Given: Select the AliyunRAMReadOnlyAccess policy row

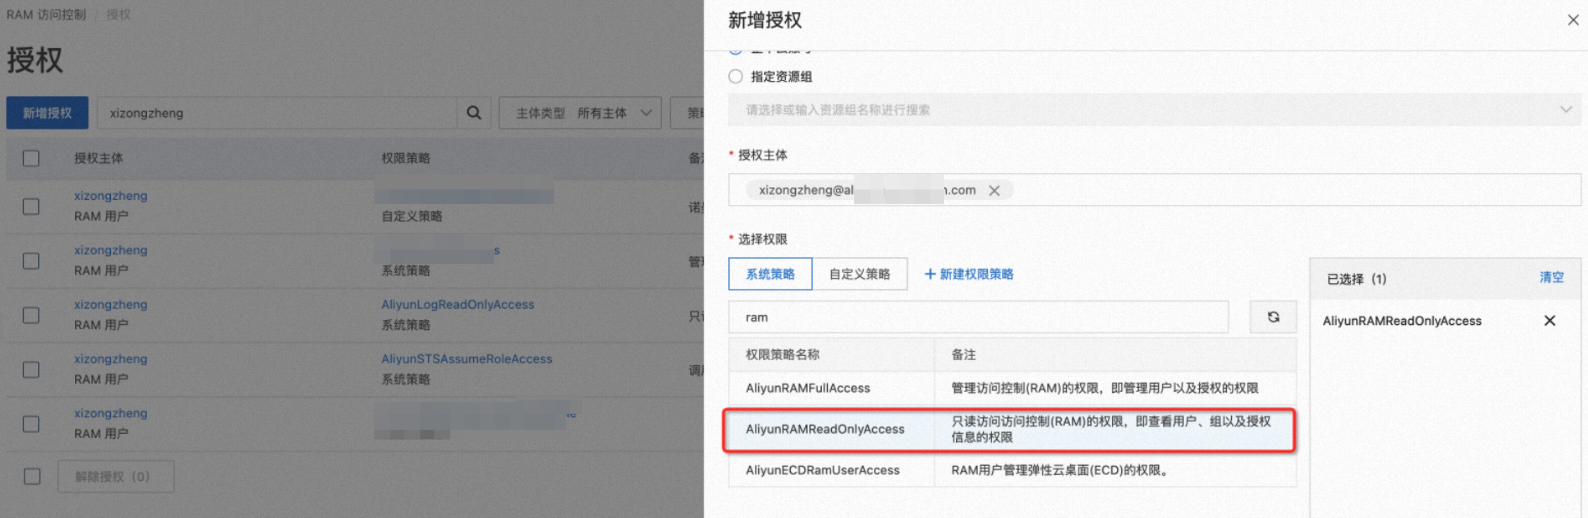Looking at the screenshot, I should tap(1012, 429).
